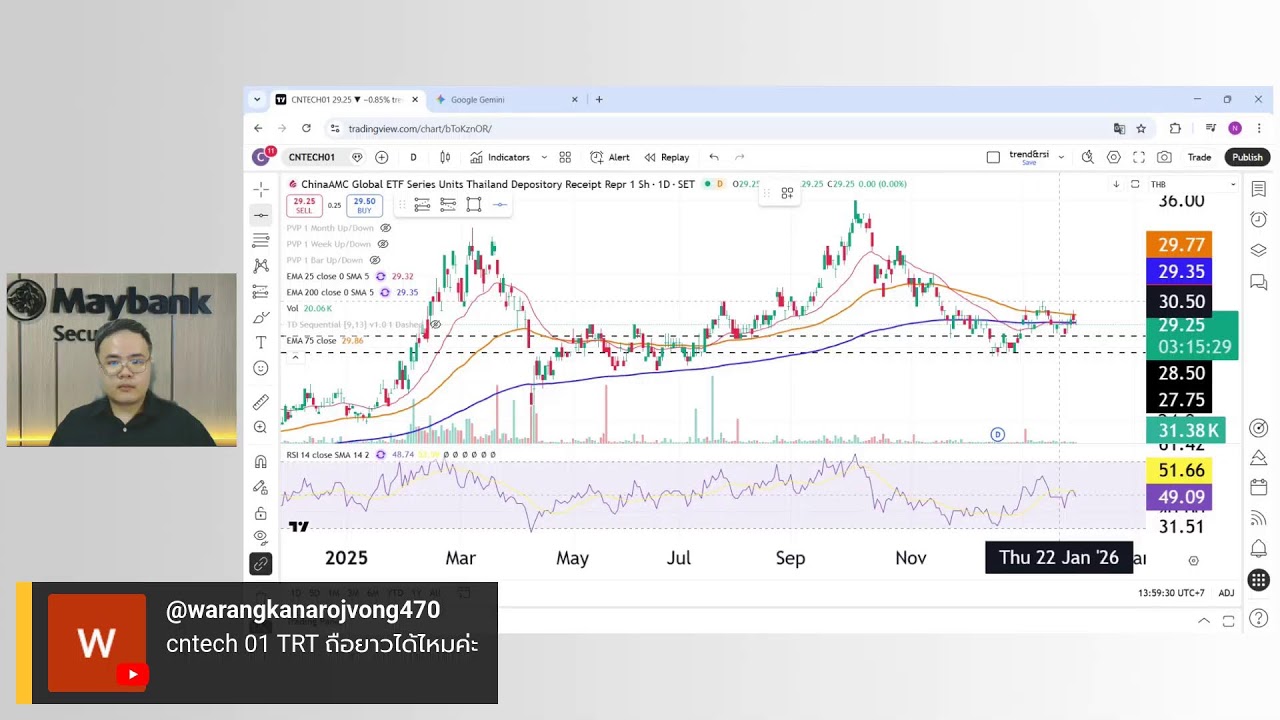Open the Trade panel
Screen dimensions: 1280x720
[1199, 157]
